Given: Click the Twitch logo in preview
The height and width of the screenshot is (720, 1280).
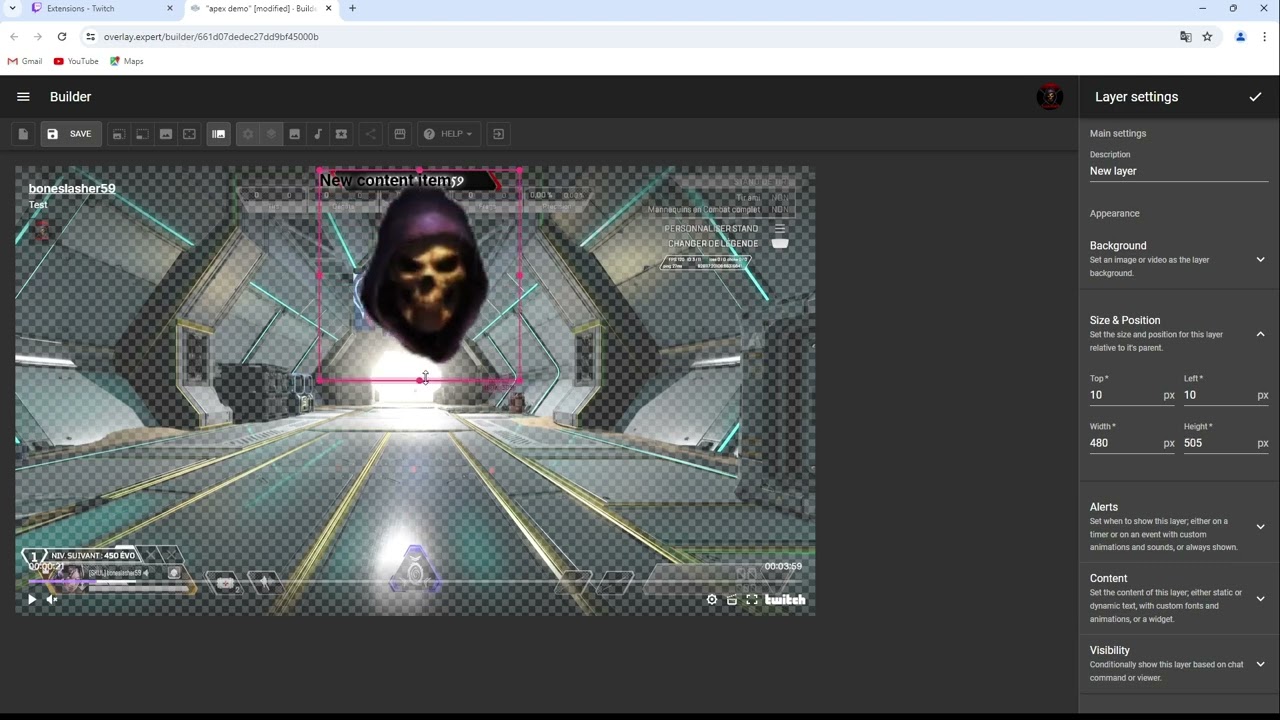Looking at the screenshot, I should pos(785,600).
